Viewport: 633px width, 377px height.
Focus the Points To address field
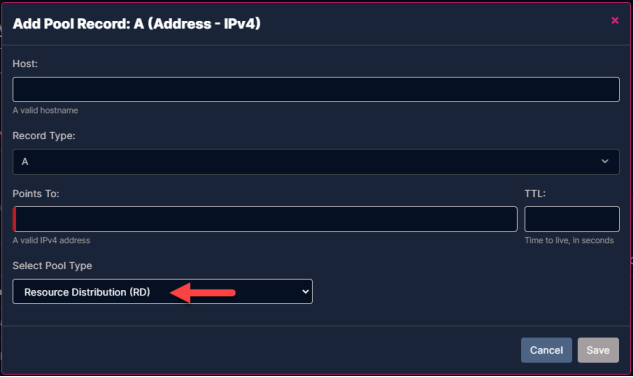(265, 219)
